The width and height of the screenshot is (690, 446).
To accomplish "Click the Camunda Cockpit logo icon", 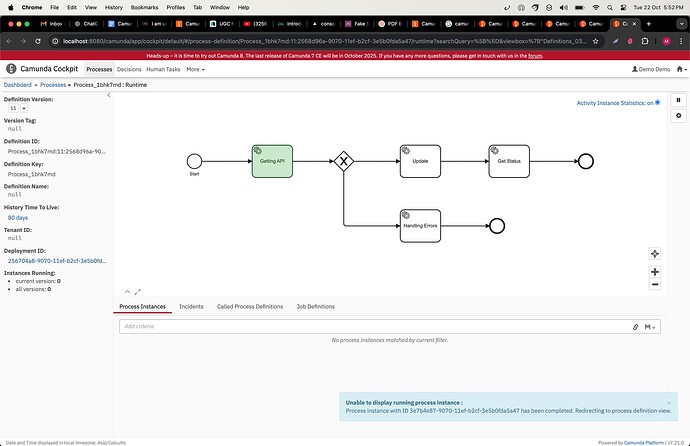I will pos(12,70).
